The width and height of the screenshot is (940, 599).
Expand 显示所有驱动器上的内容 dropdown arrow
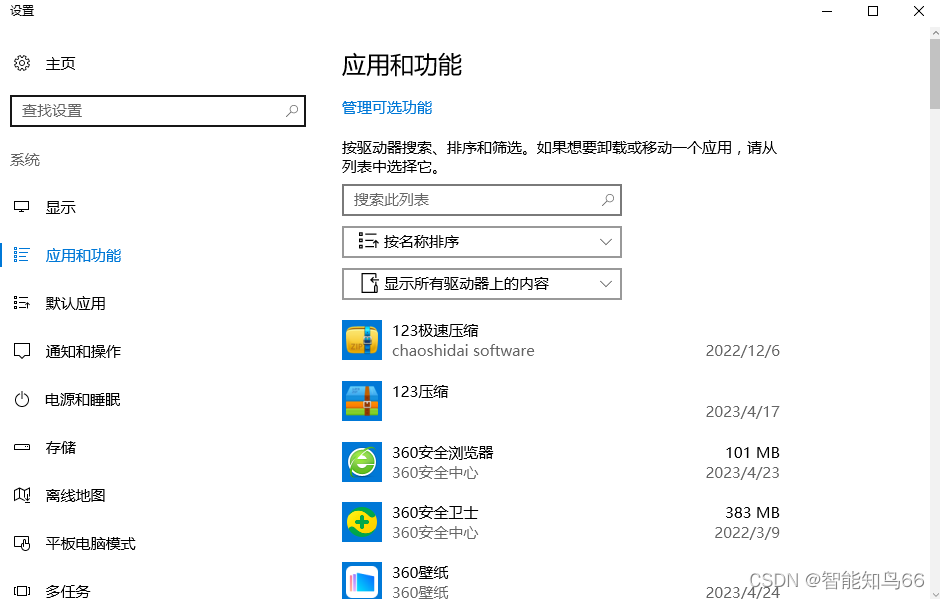pos(605,284)
